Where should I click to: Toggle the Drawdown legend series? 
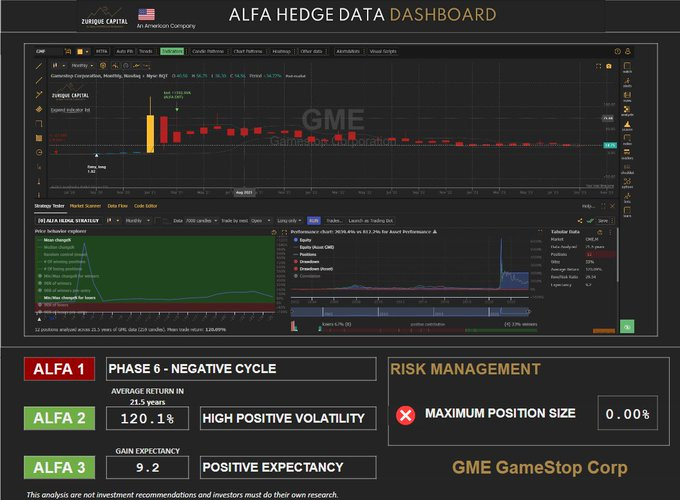click(307, 261)
